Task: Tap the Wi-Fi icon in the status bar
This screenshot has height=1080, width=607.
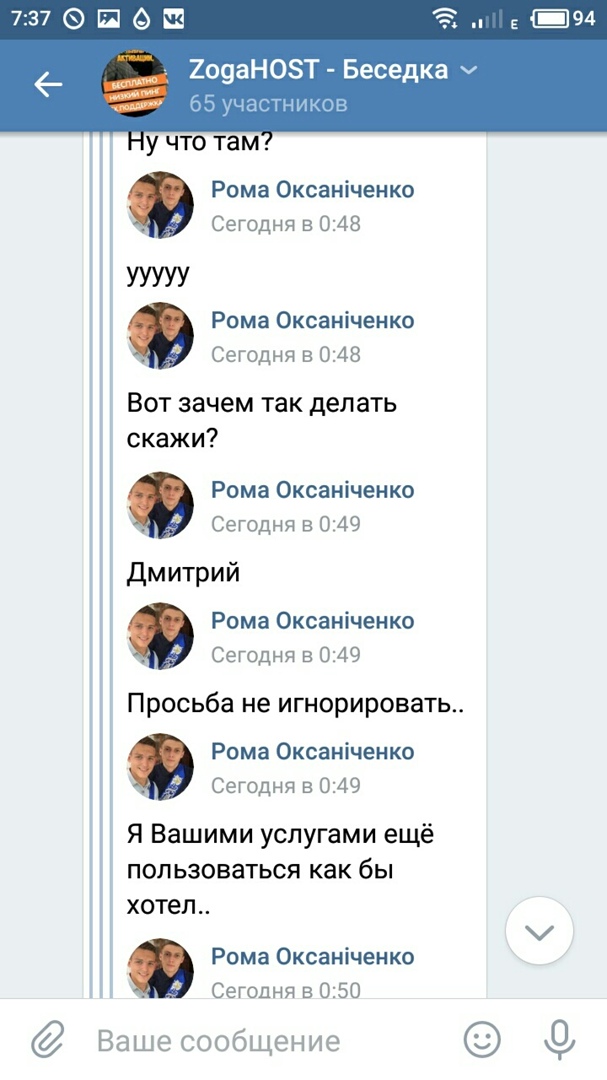Action: (445, 18)
